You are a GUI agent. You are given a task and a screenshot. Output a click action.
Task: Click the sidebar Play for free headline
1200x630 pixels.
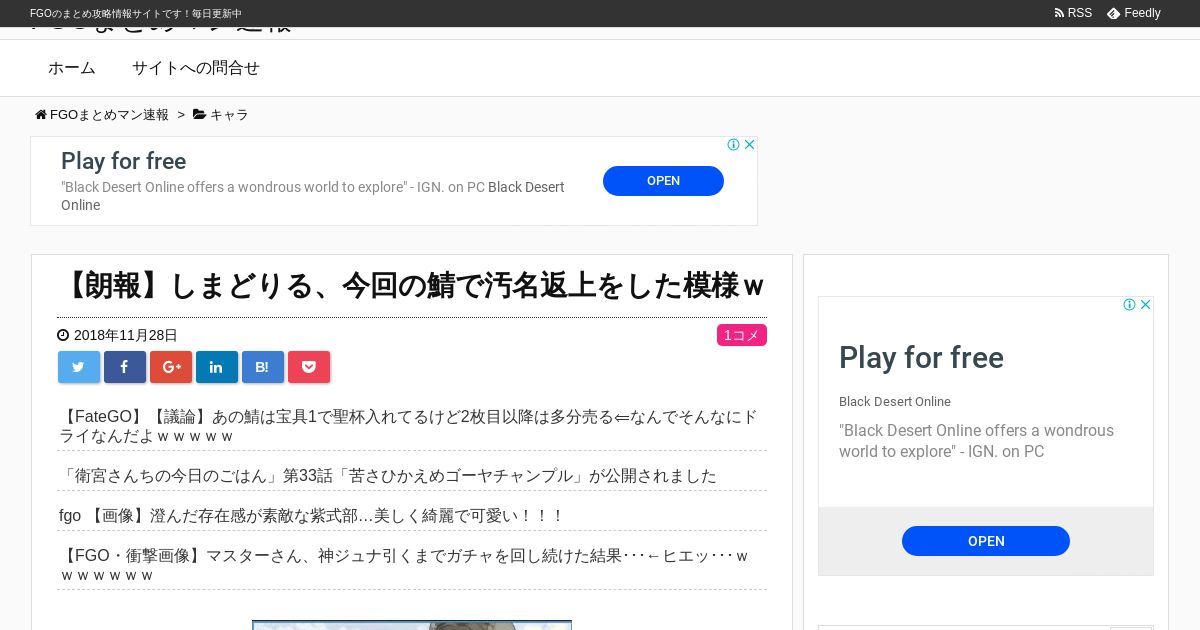tap(921, 358)
